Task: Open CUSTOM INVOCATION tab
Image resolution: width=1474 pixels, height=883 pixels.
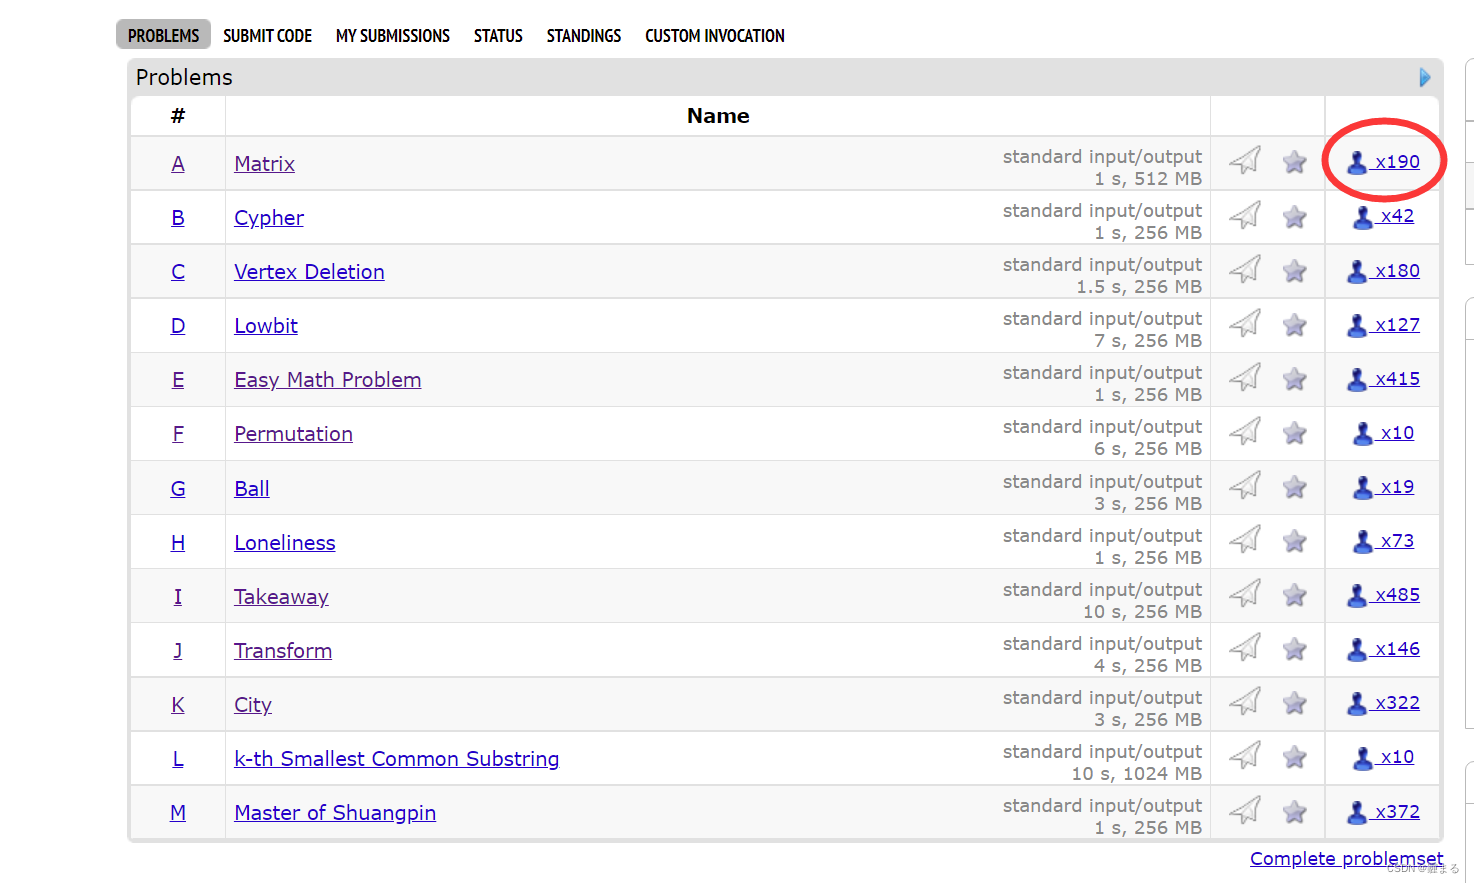Action: pos(715,35)
